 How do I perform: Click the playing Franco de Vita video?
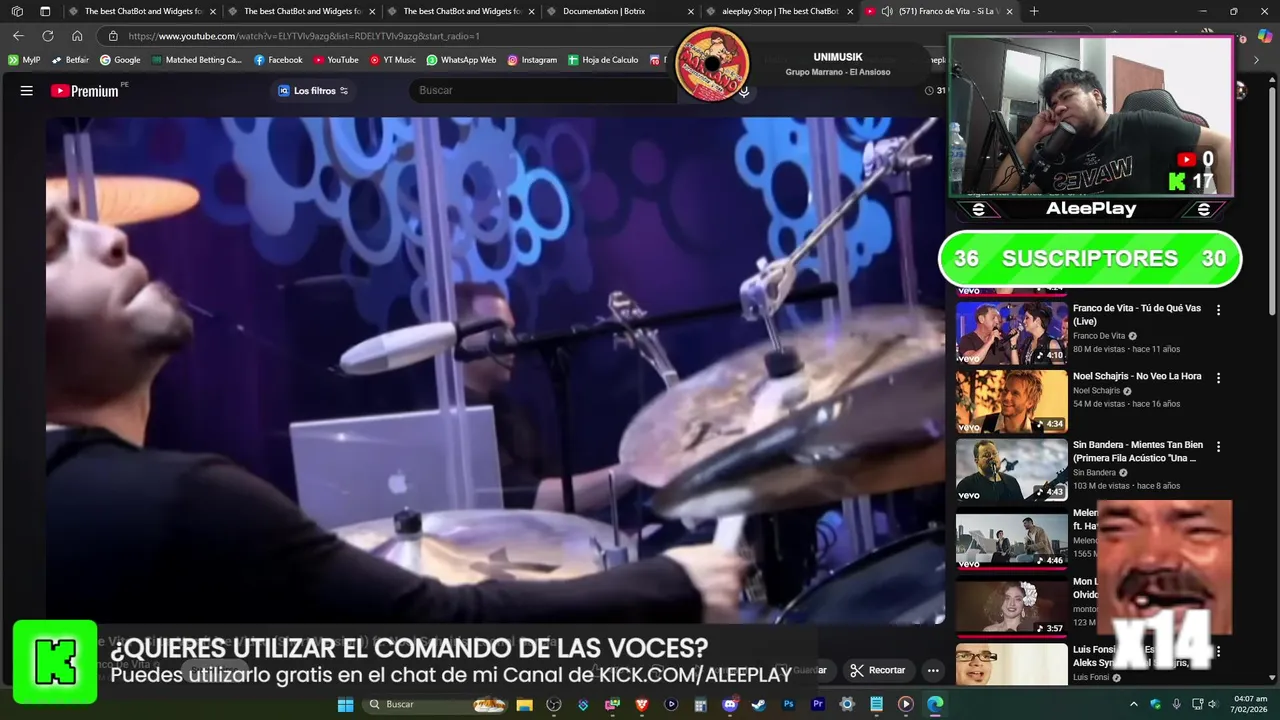tap(495, 370)
